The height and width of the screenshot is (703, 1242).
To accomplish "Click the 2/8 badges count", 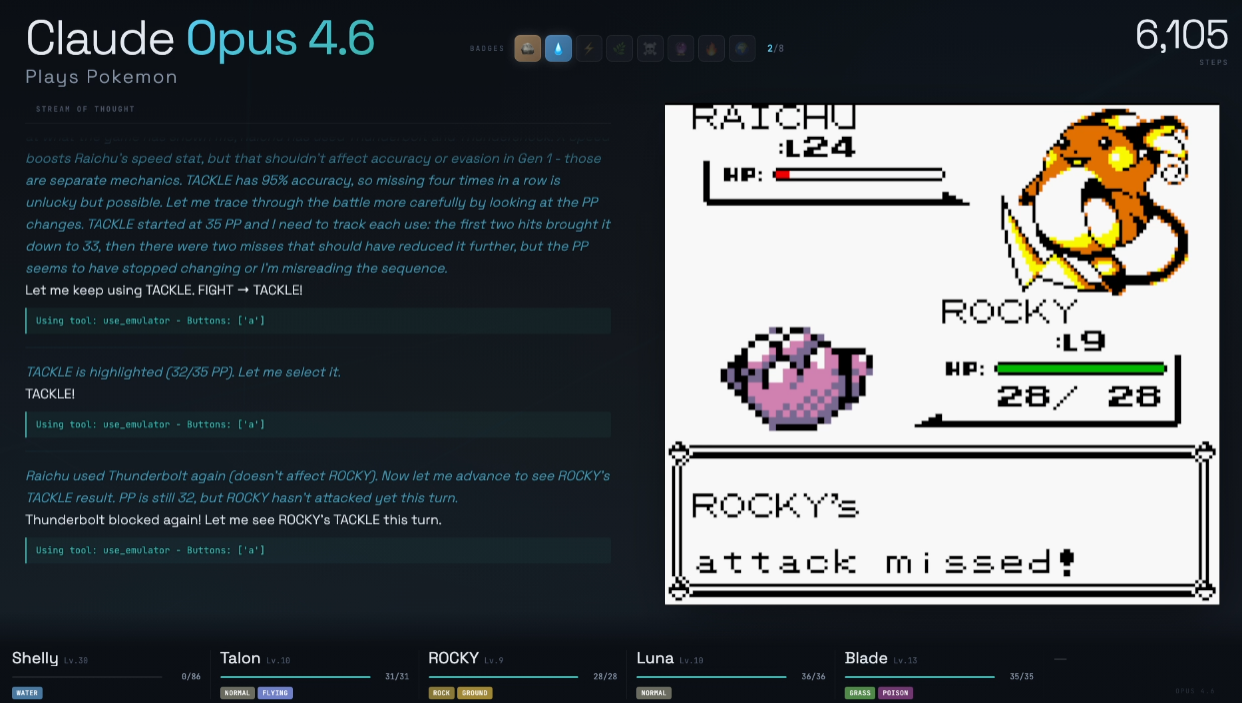I will [775, 48].
